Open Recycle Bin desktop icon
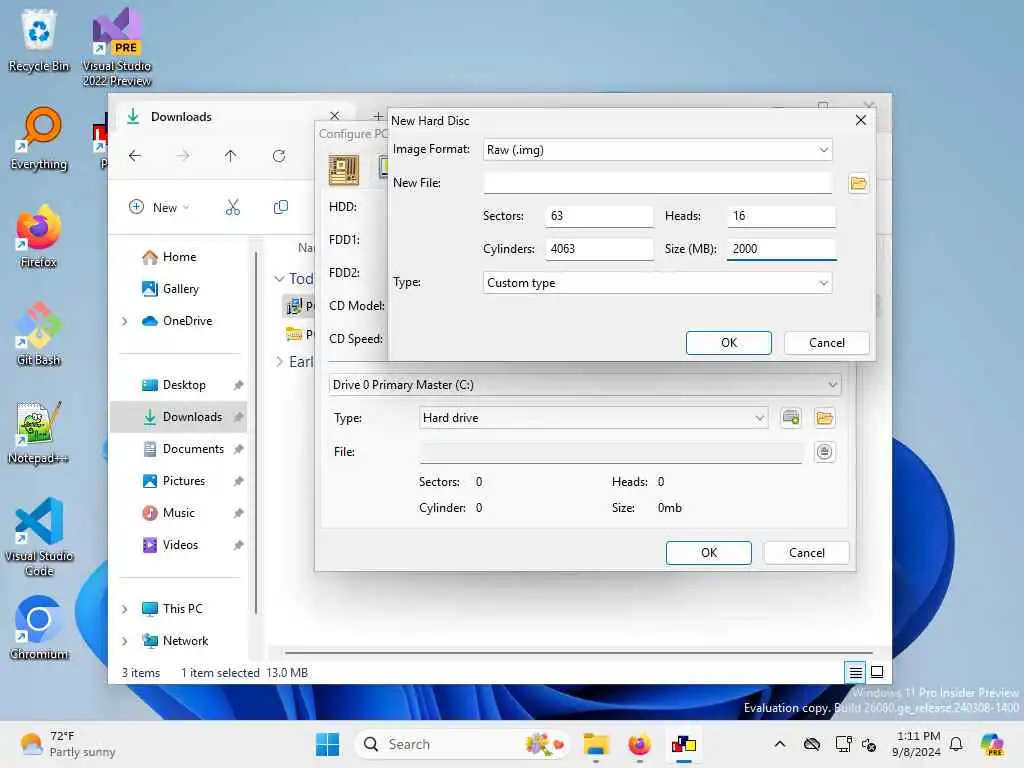Screen dimensions: 1024x768 click(39, 40)
